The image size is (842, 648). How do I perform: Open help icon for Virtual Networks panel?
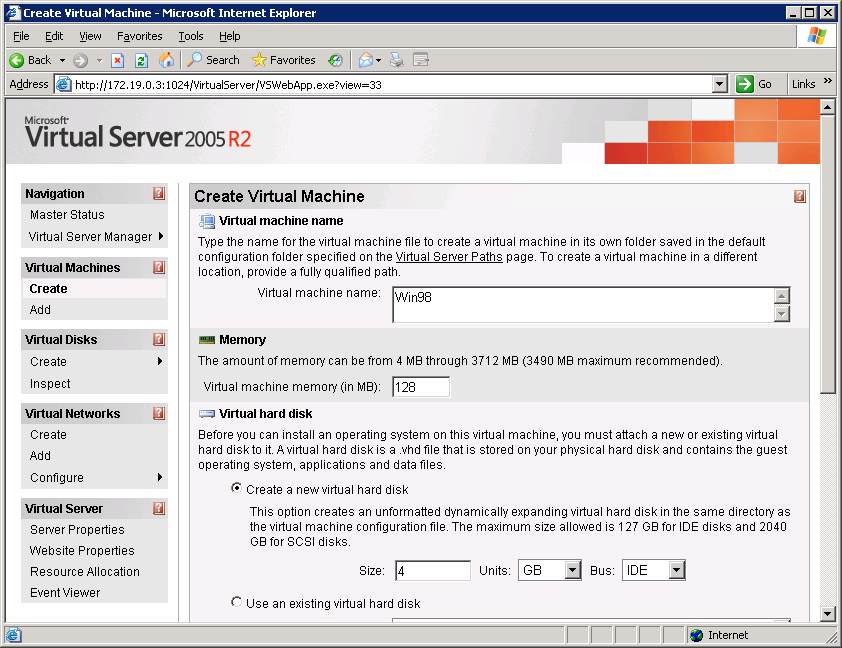(x=159, y=413)
